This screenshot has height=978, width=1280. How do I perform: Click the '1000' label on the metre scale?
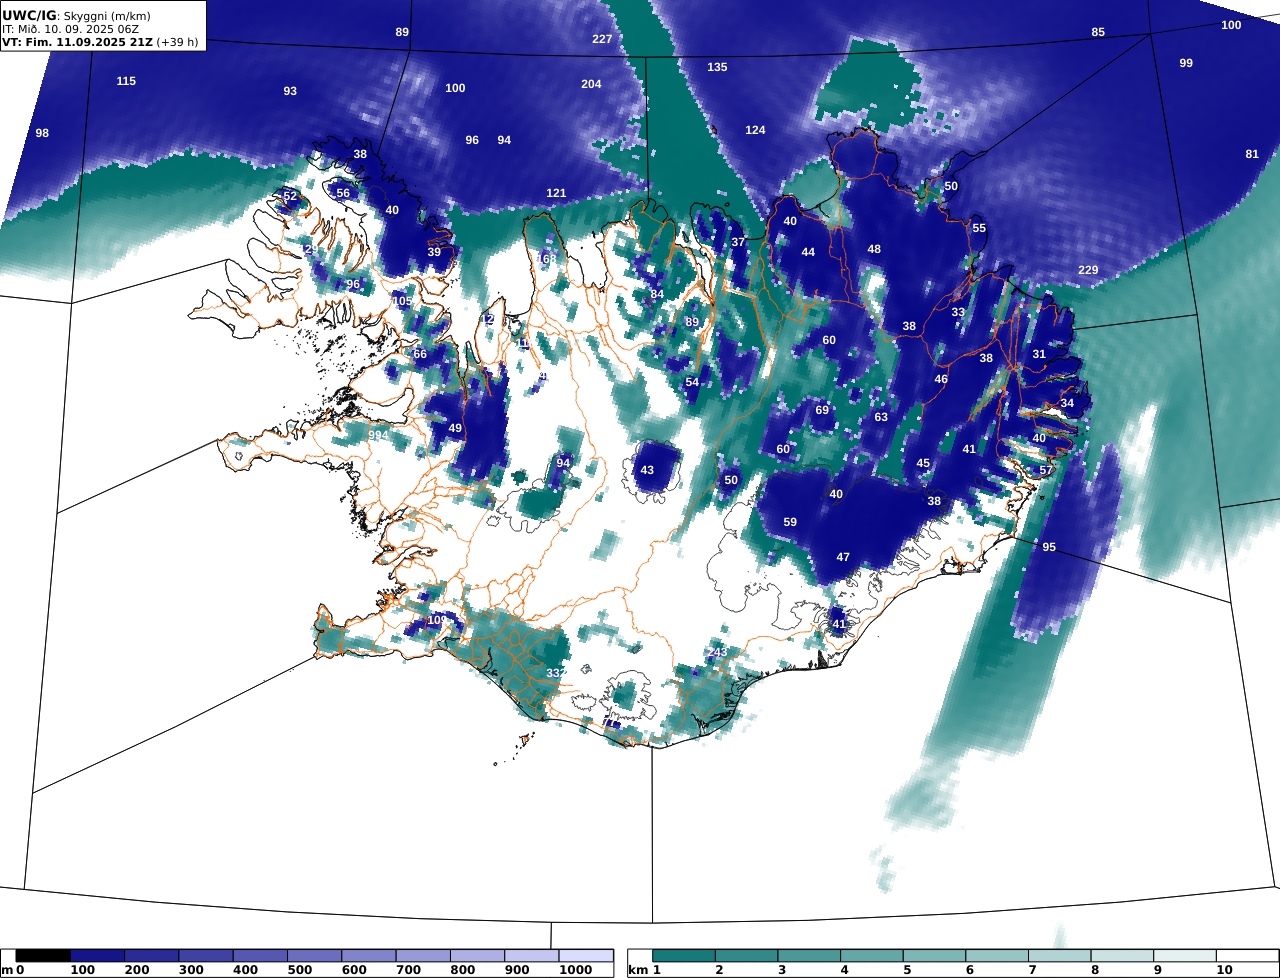[576, 970]
